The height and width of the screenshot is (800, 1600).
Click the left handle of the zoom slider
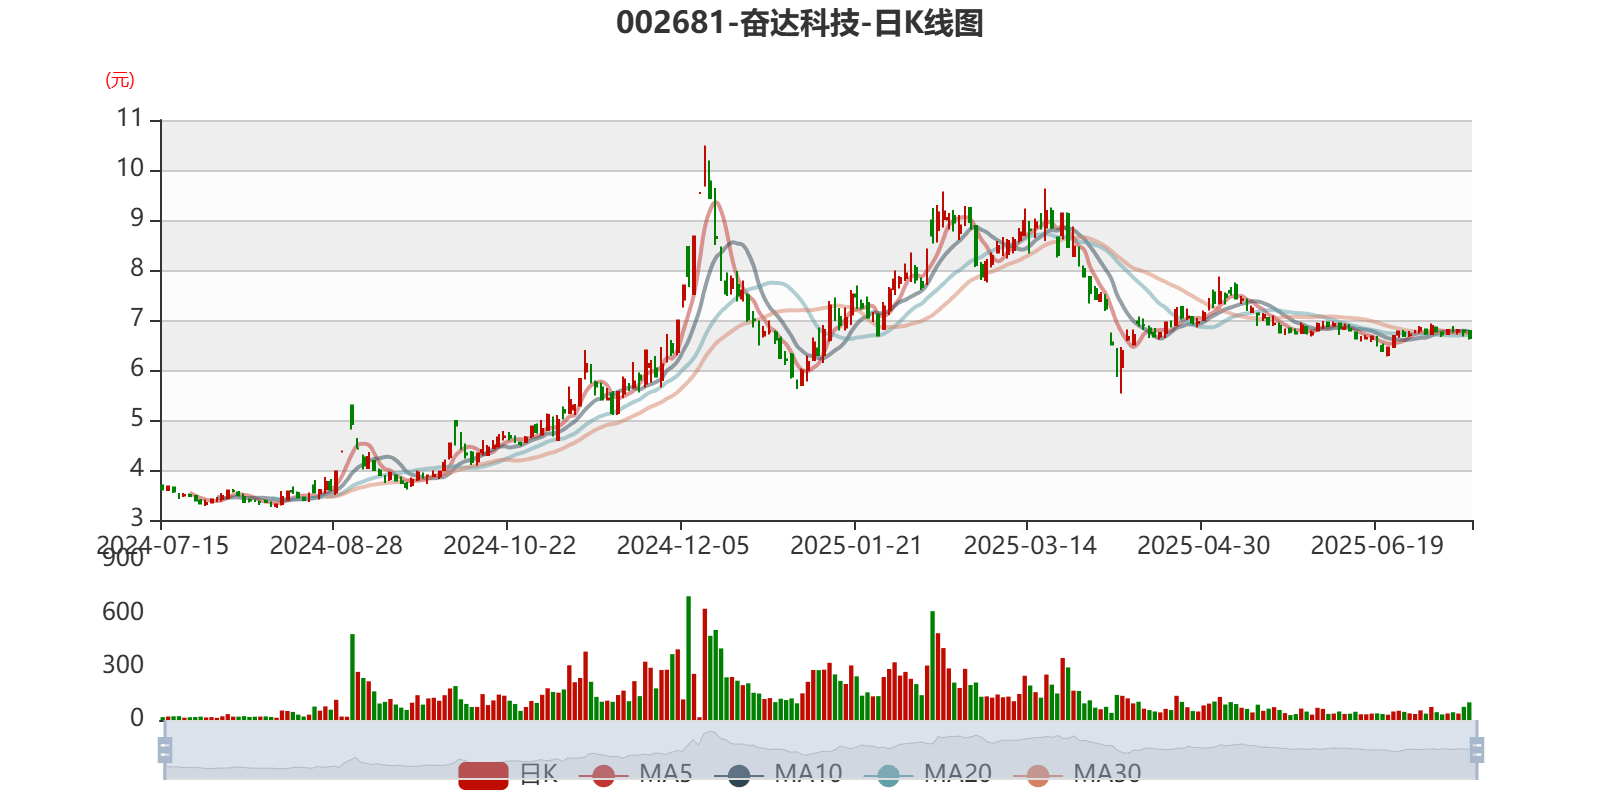162,750
